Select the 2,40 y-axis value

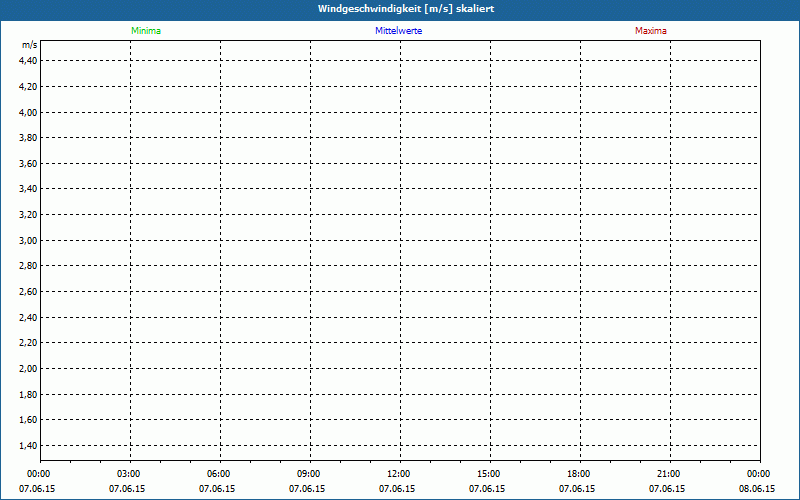click(29, 318)
